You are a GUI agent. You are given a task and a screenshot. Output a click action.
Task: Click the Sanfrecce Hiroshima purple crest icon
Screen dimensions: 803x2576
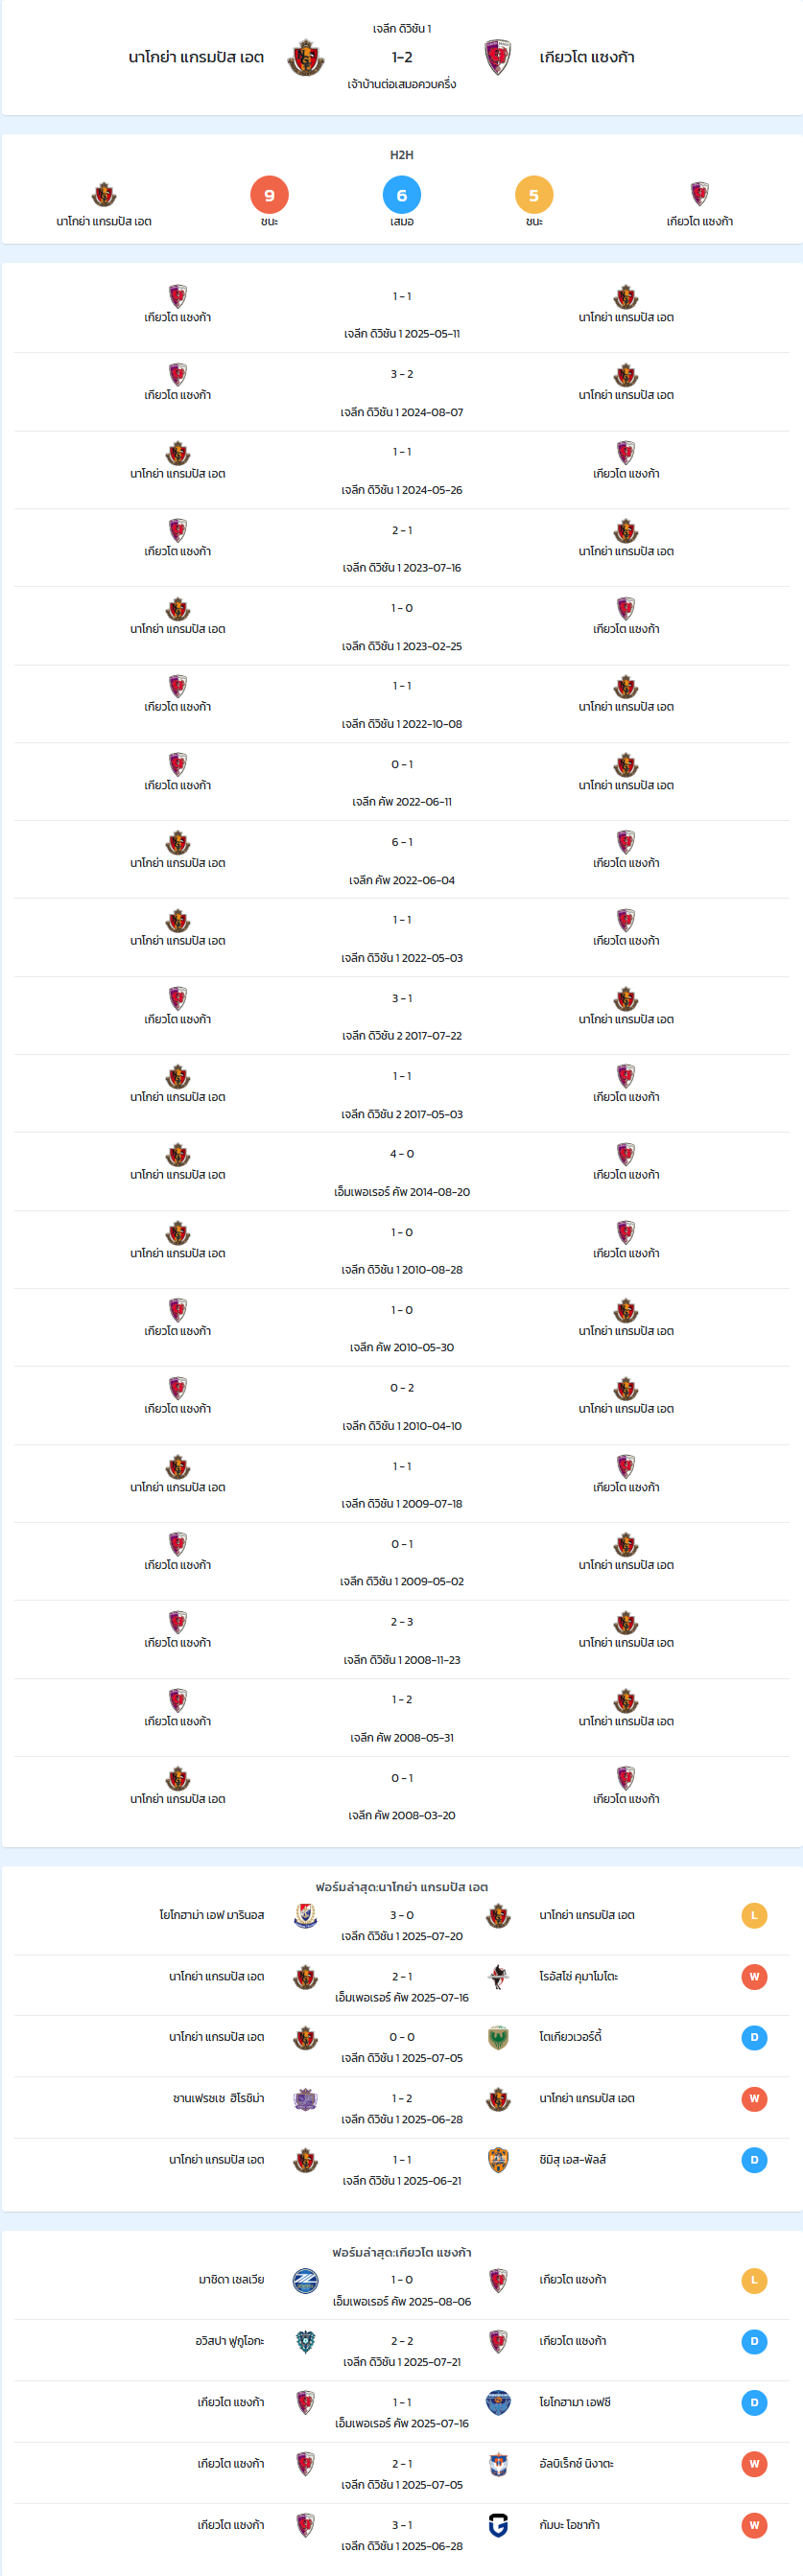306,2098
